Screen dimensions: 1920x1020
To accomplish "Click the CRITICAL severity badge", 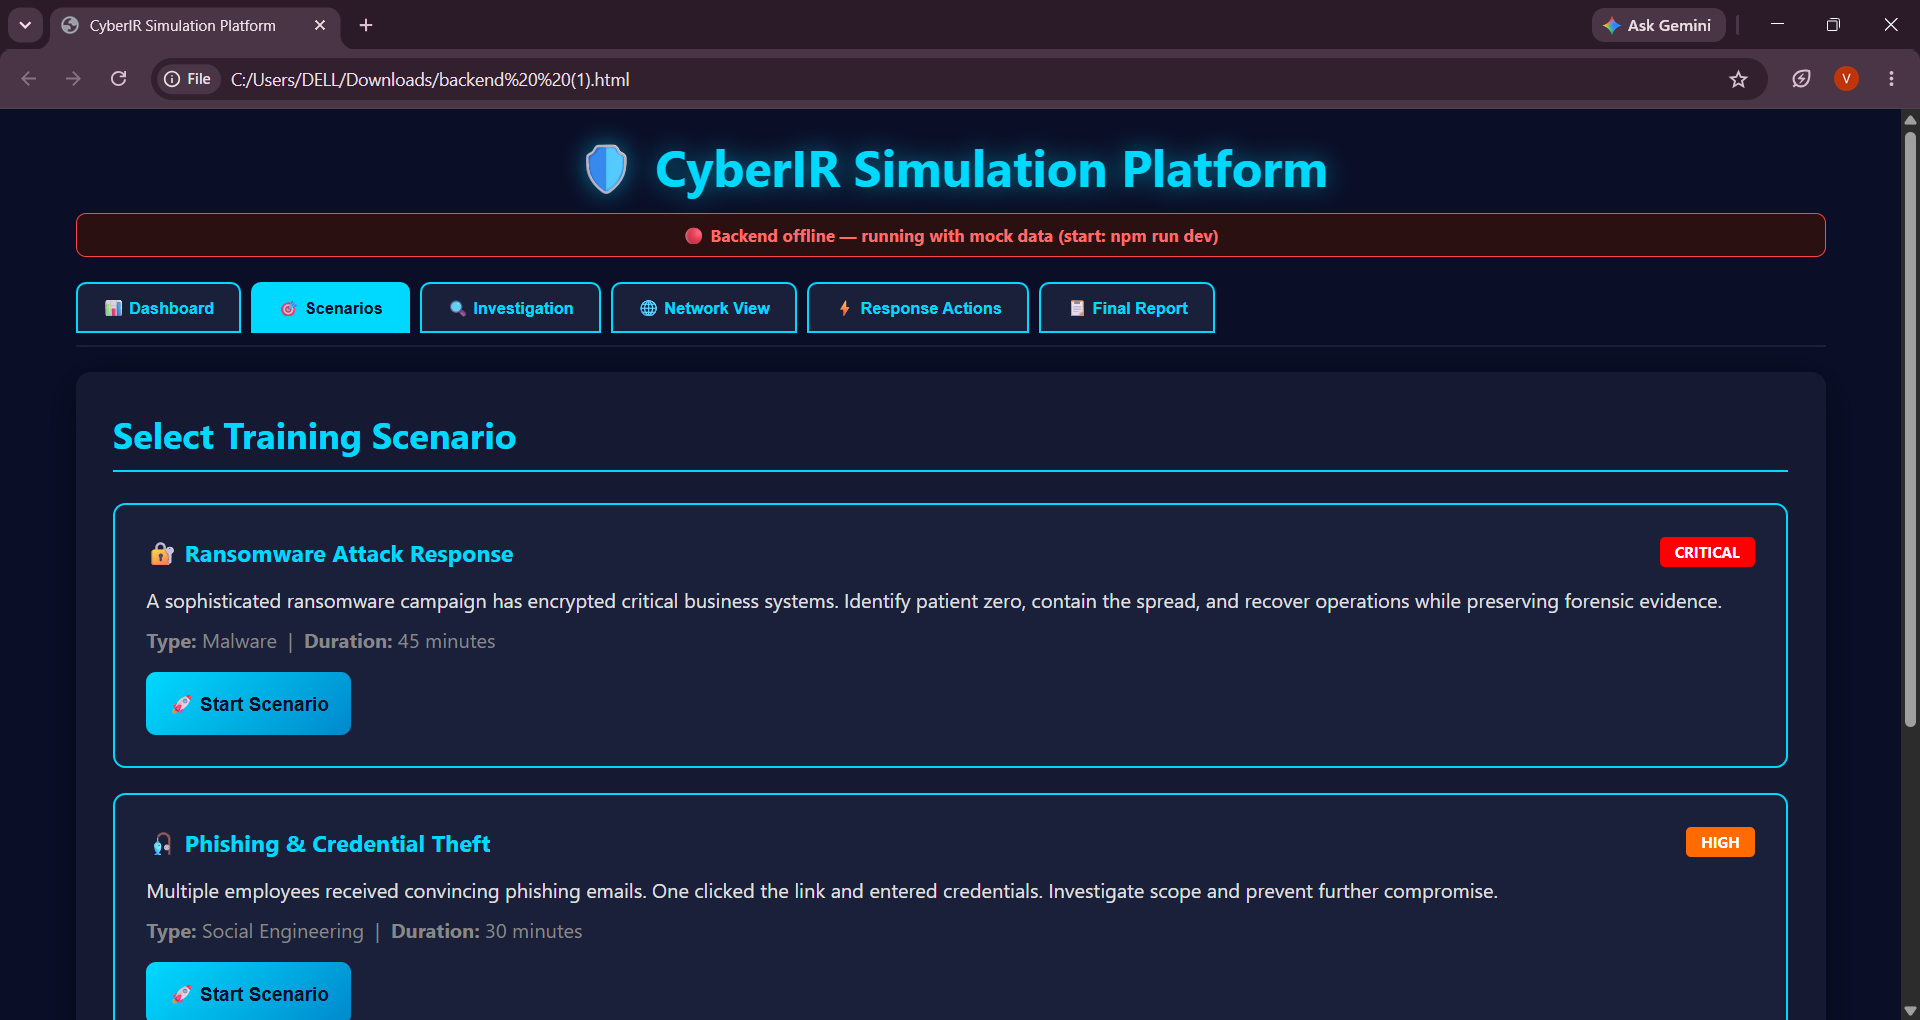I will [x=1707, y=553].
